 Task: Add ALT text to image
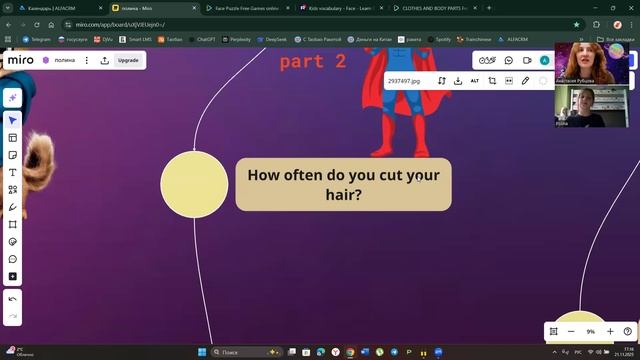pos(475,81)
